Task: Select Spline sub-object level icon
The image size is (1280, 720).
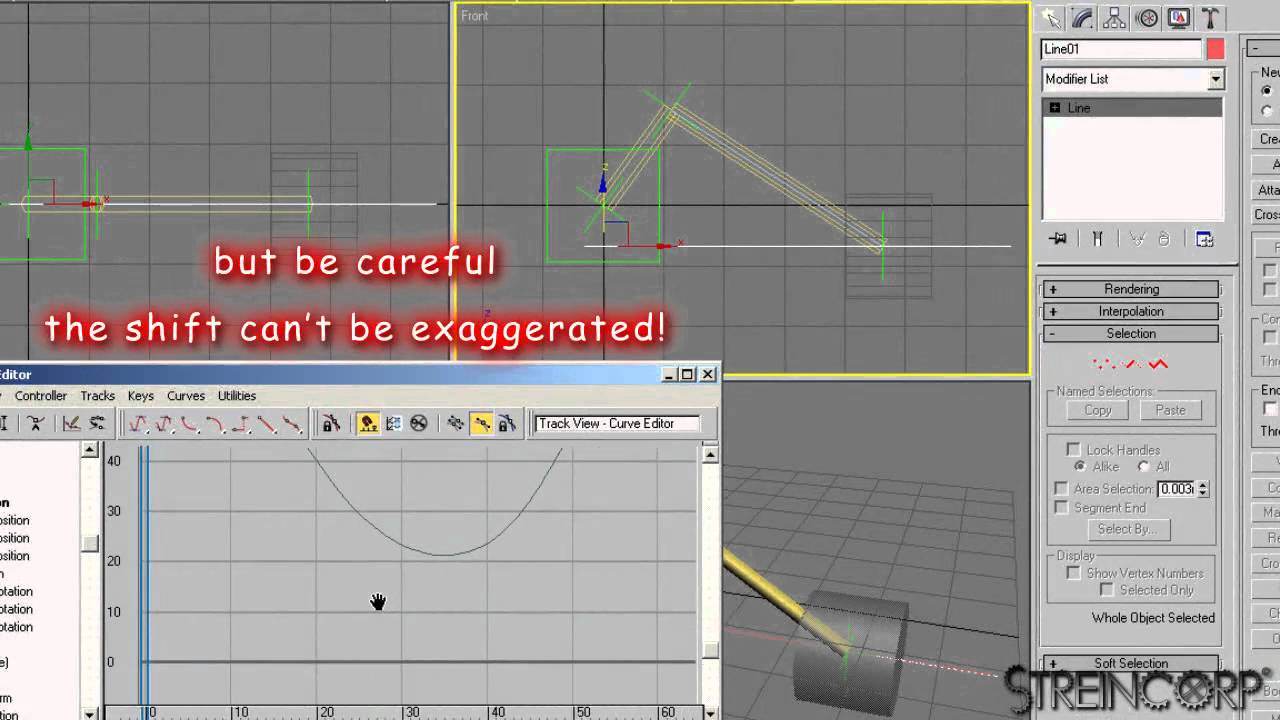Action: coord(1158,364)
